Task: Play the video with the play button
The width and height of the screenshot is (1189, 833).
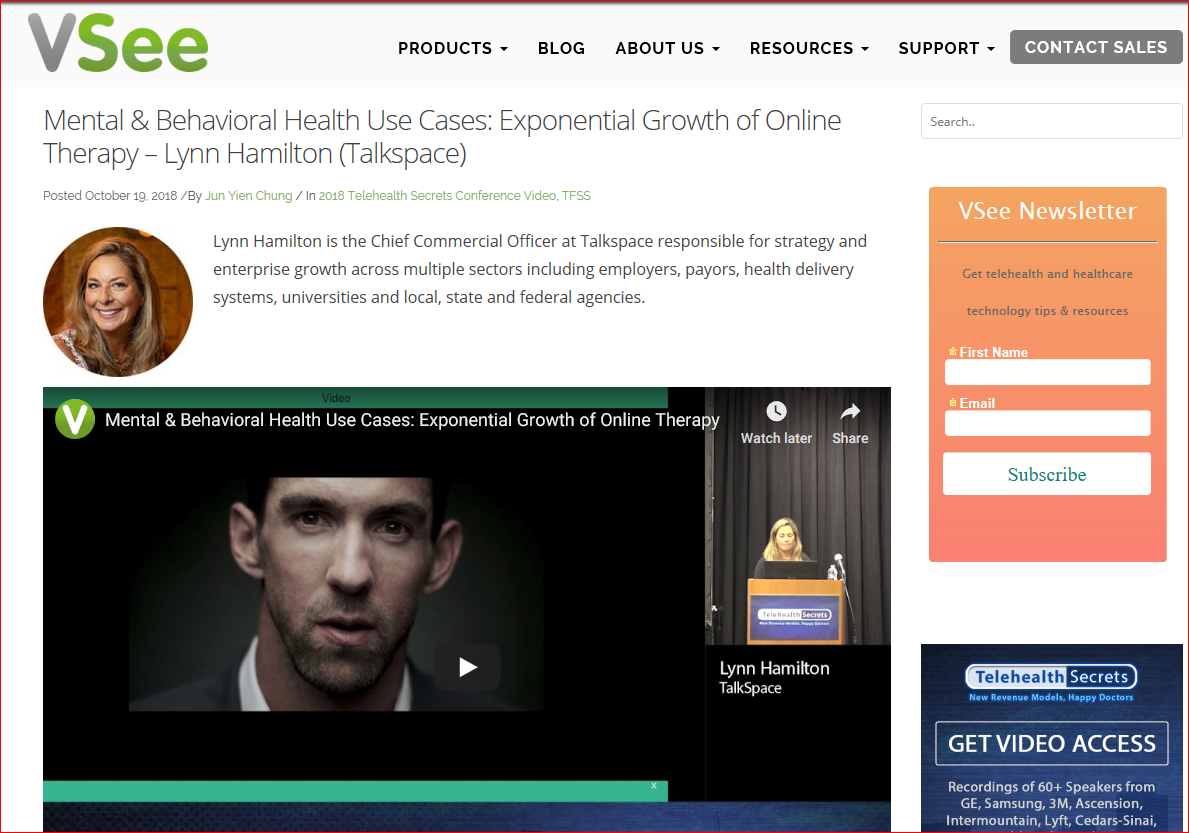Action: tap(467, 667)
